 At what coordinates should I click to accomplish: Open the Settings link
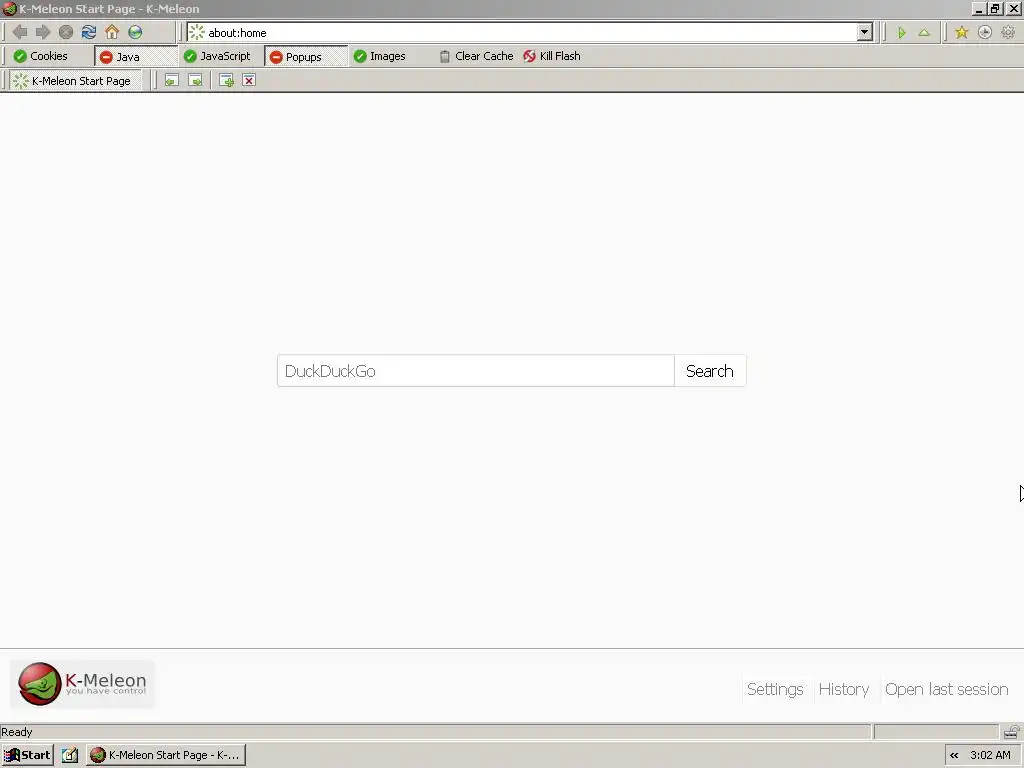click(x=775, y=689)
